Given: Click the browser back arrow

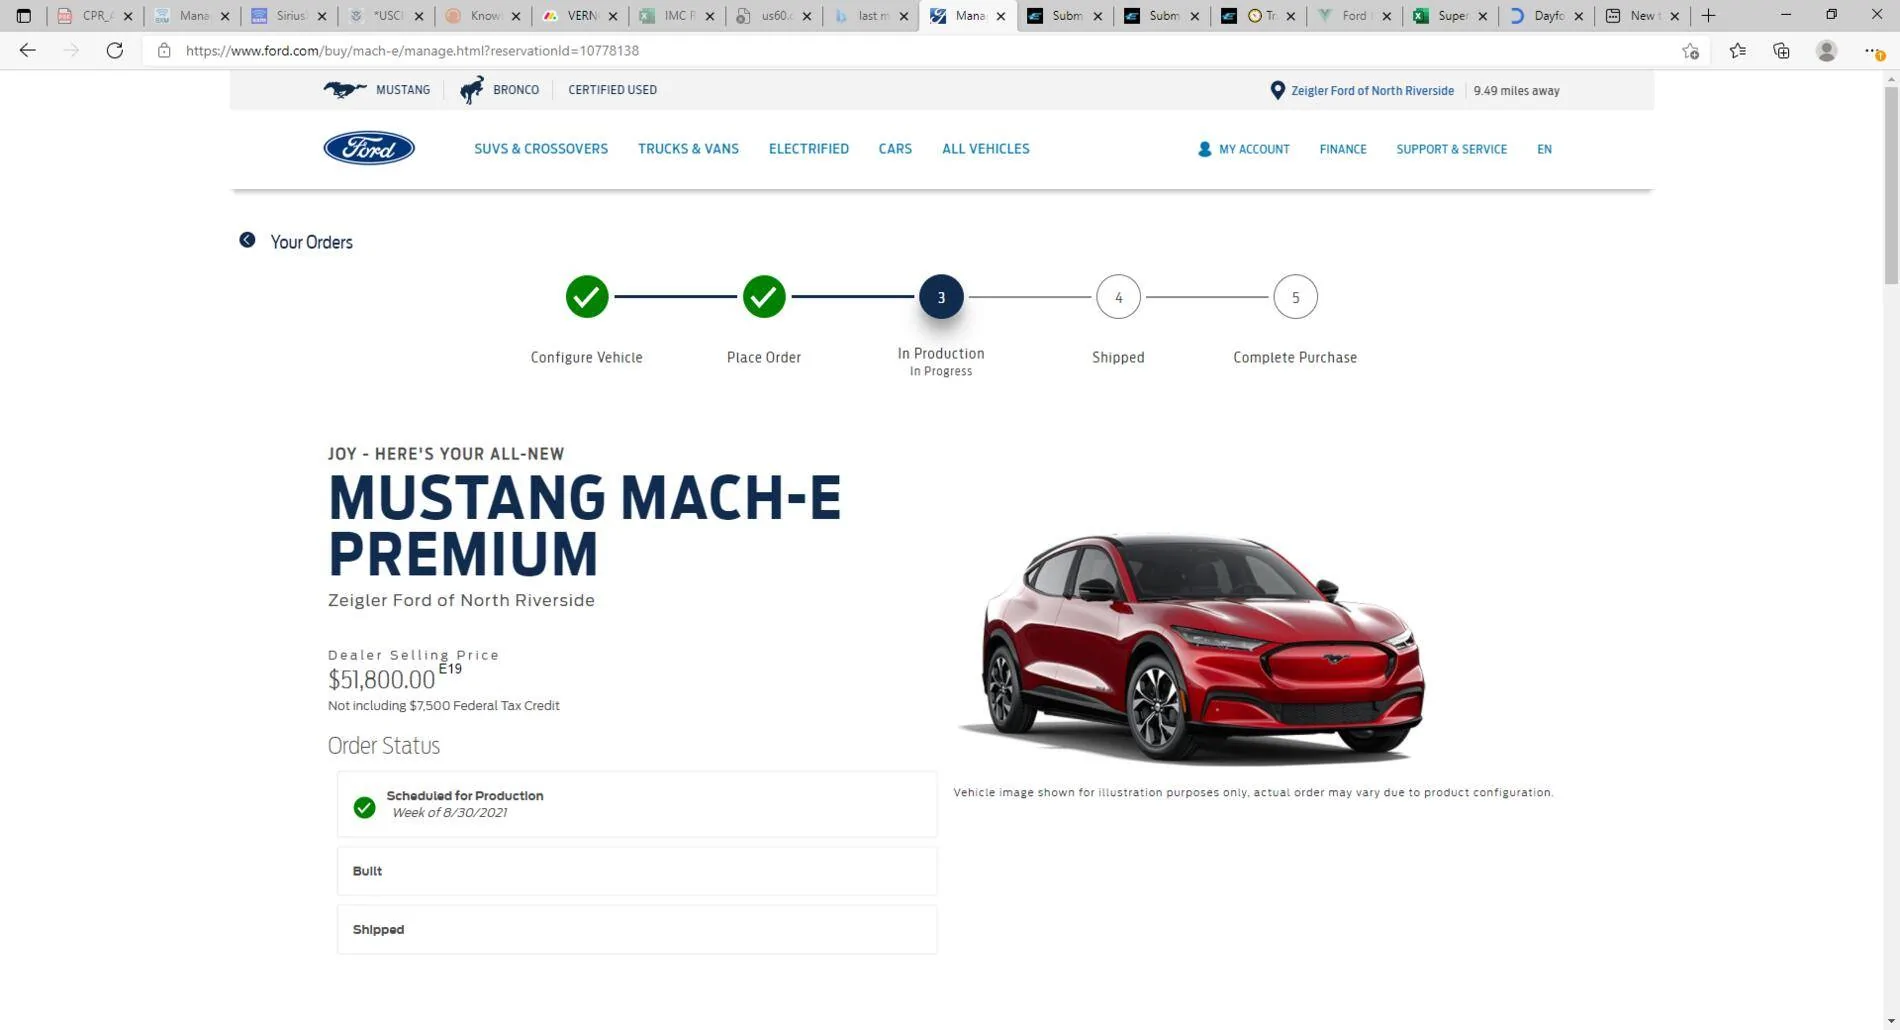Looking at the screenshot, I should tap(27, 51).
